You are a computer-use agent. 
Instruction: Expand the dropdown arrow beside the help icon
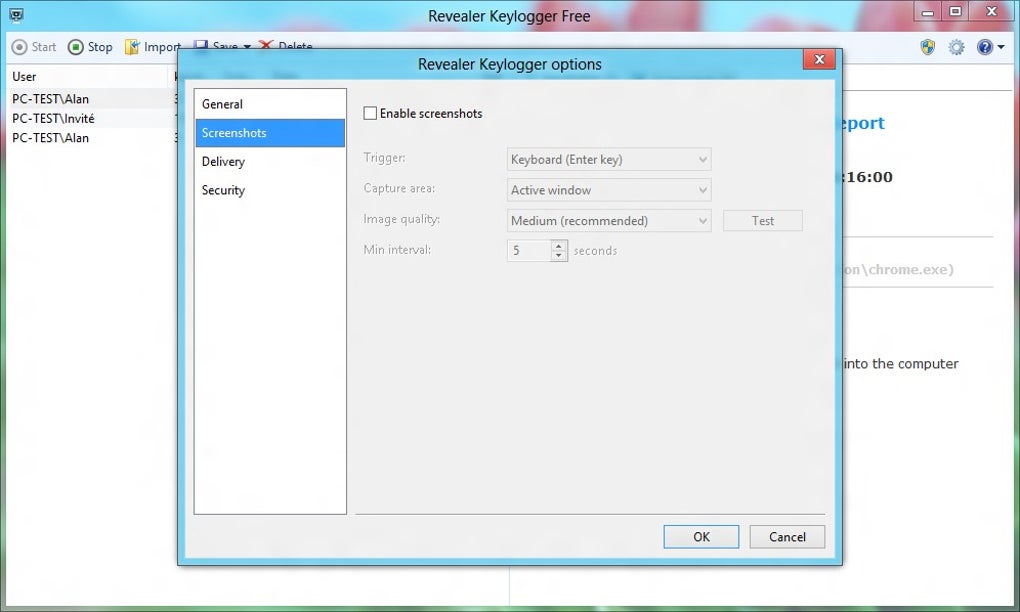[1000, 47]
